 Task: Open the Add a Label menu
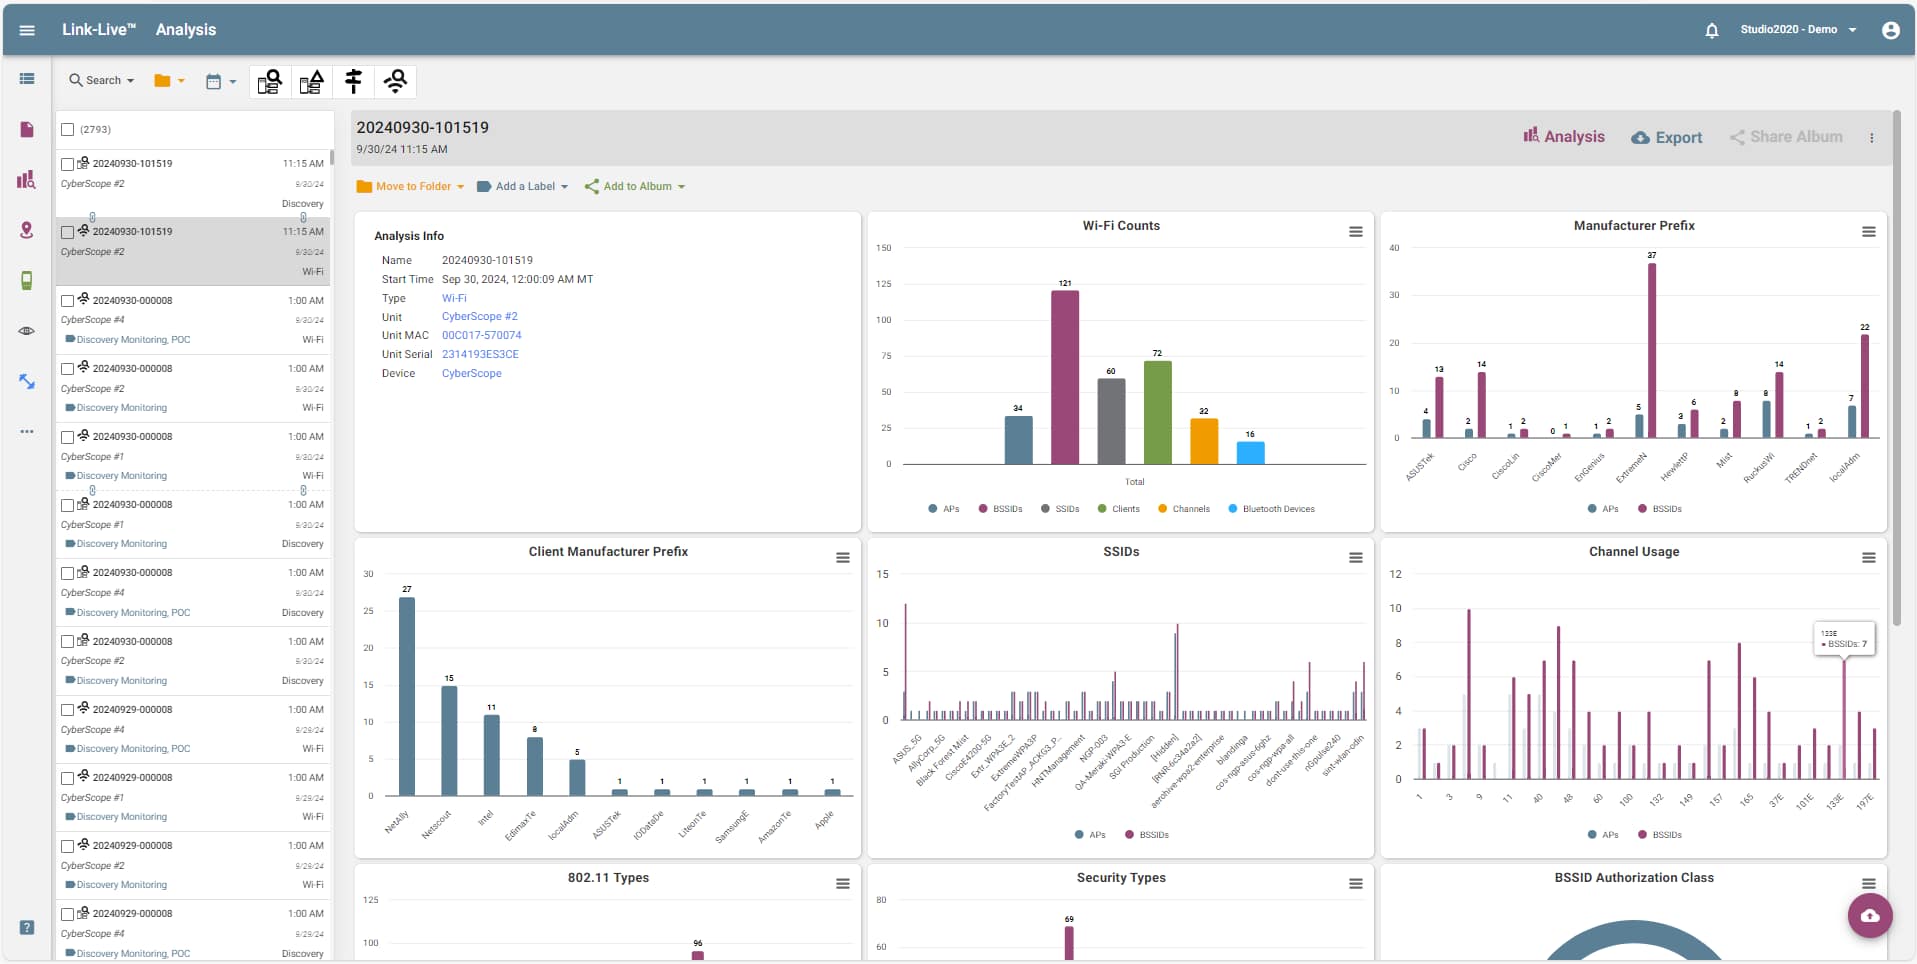coord(523,187)
